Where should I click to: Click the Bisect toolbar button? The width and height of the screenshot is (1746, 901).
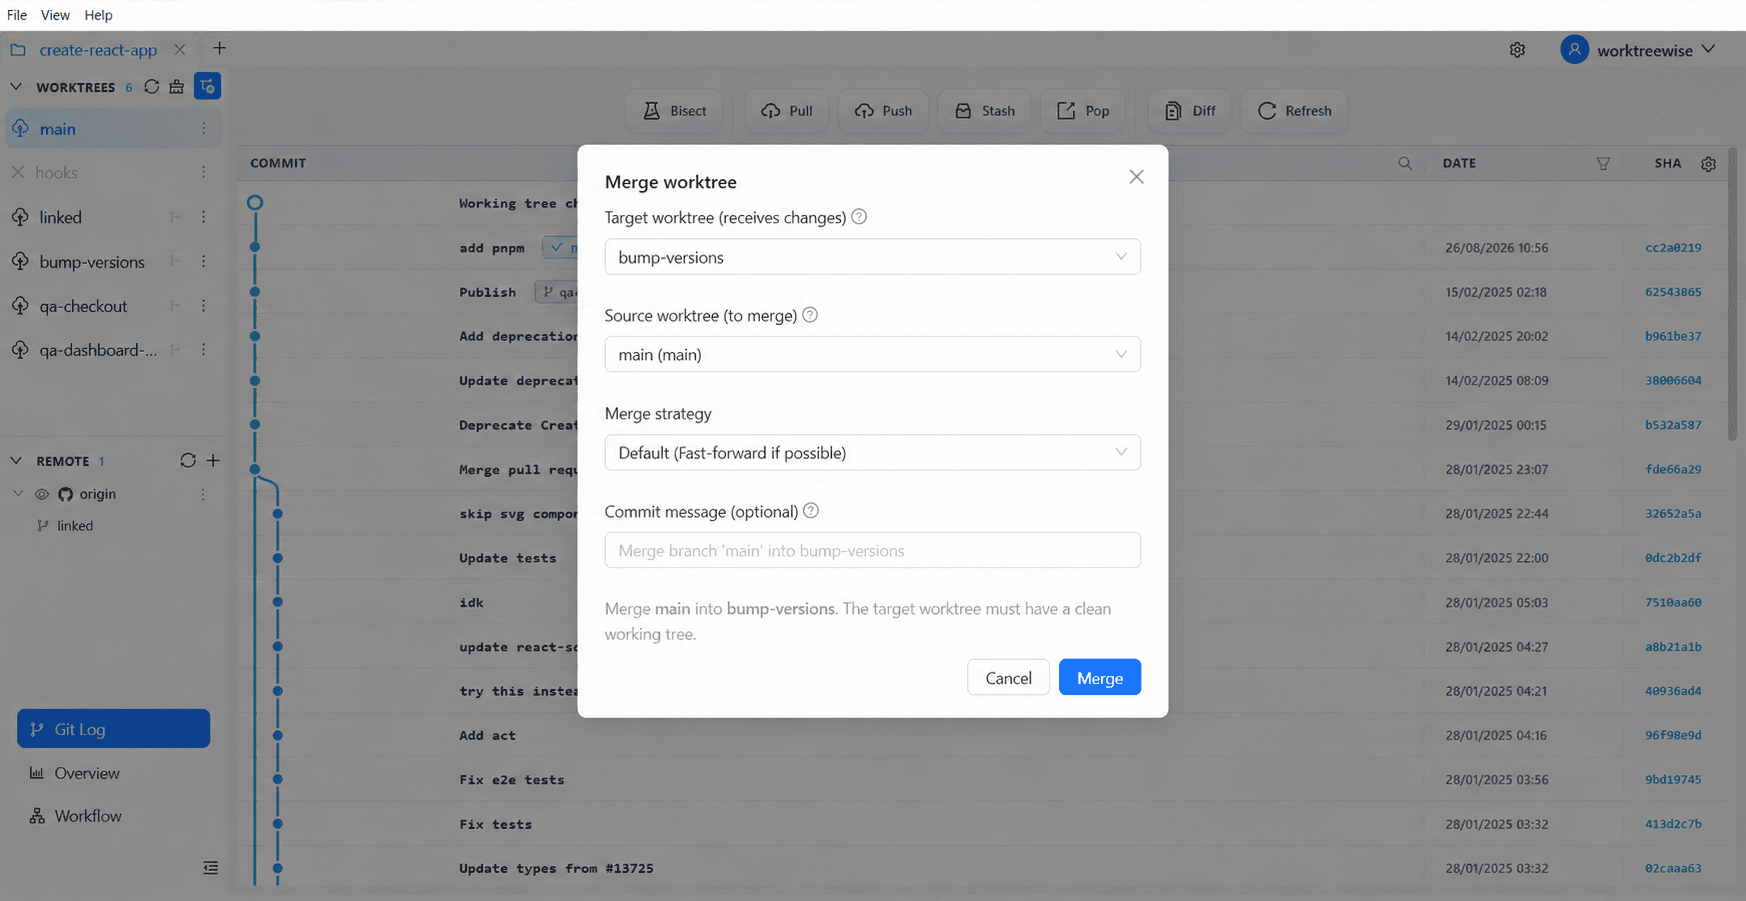[x=675, y=111]
